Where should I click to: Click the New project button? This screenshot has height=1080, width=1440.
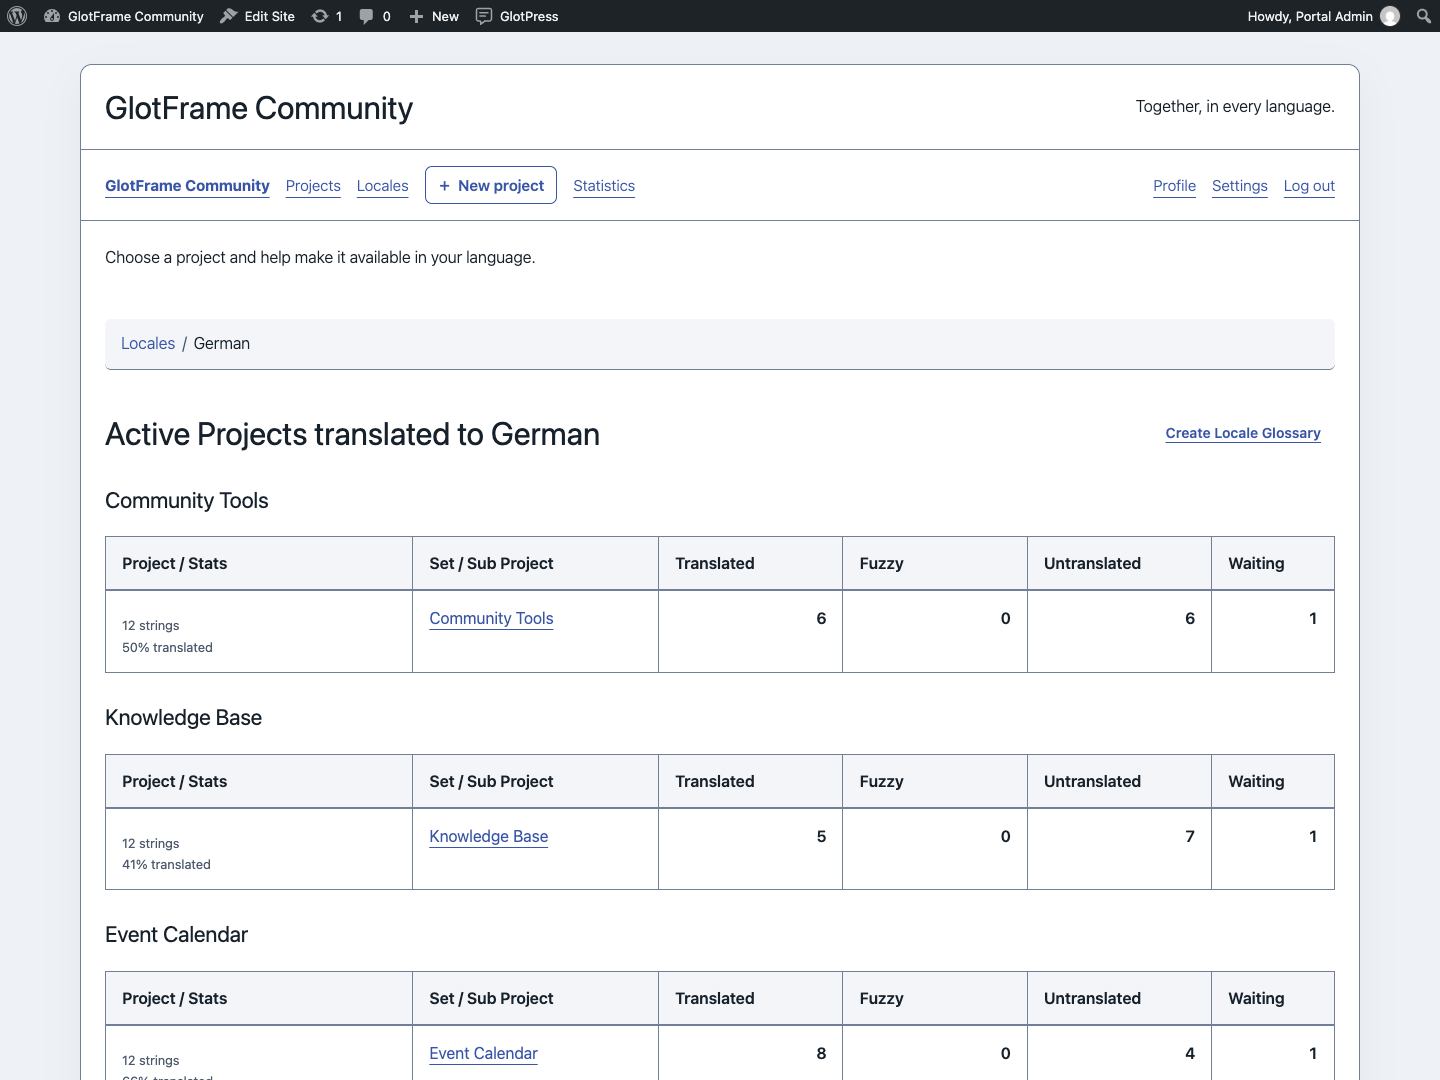[x=491, y=185]
